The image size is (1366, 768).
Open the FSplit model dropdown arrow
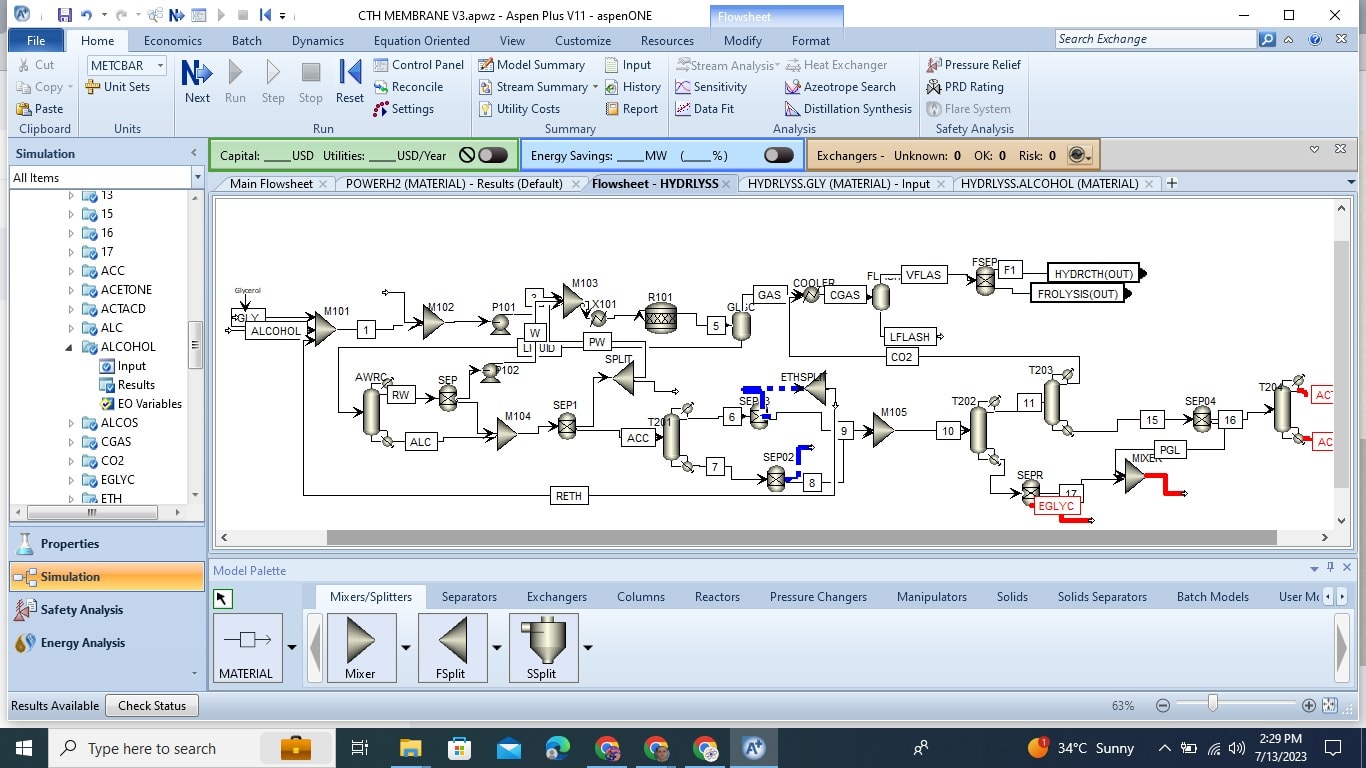click(497, 648)
